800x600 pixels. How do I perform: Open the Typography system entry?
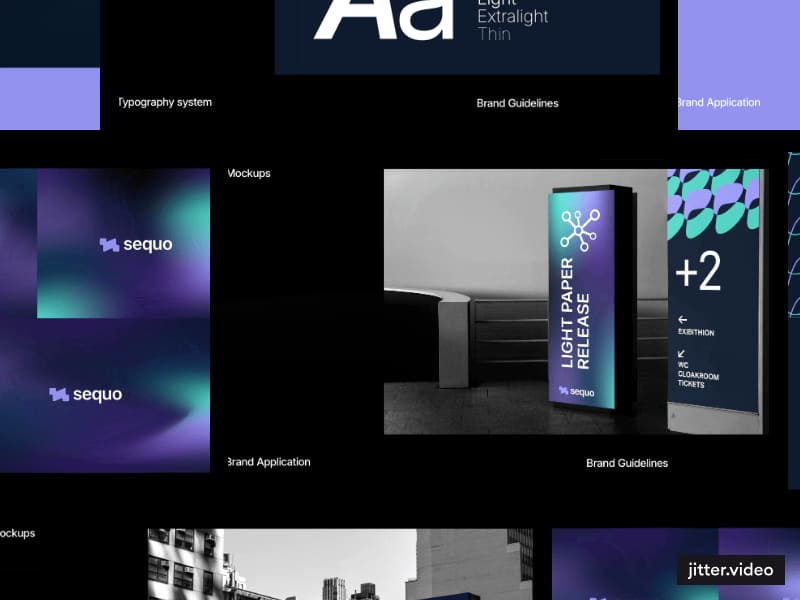[x=165, y=101]
